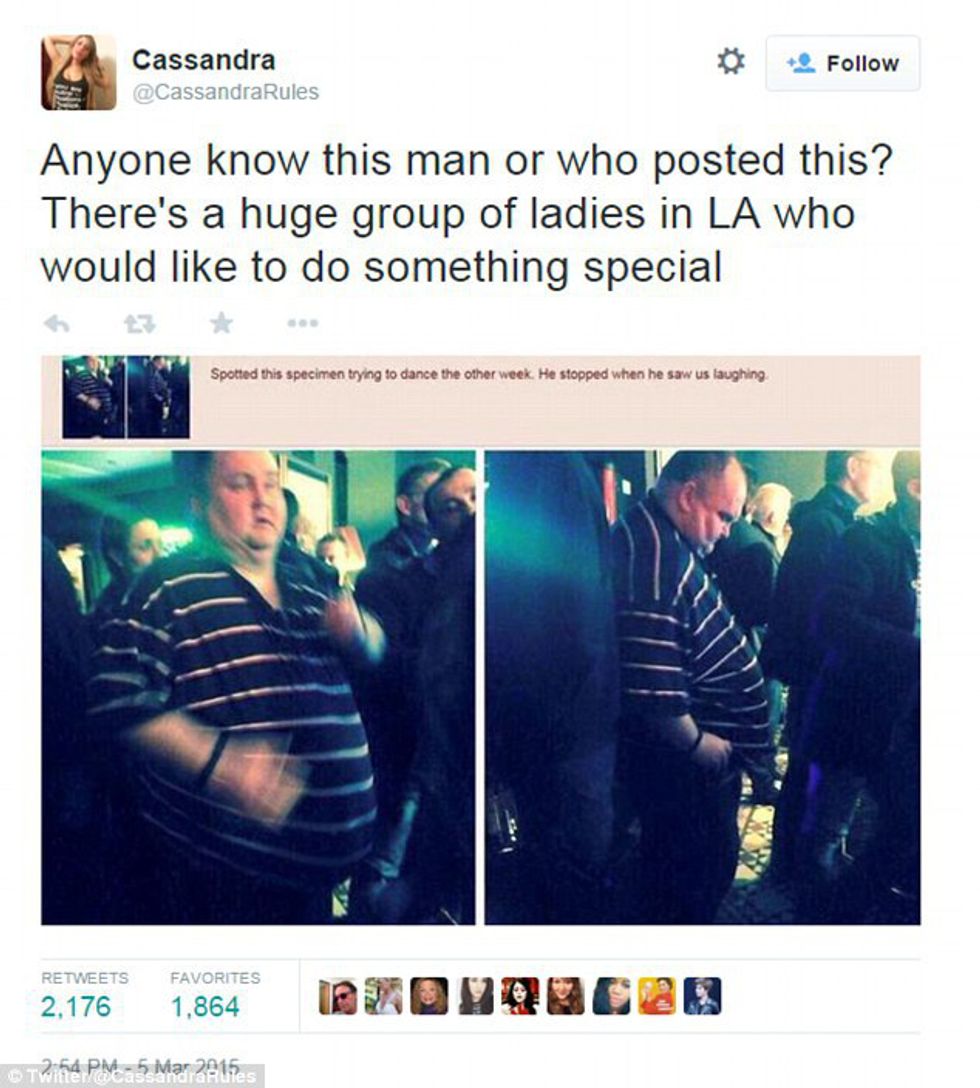Enlarge the right photo of man looking down
The image size is (980, 1088).
(702, 688)
